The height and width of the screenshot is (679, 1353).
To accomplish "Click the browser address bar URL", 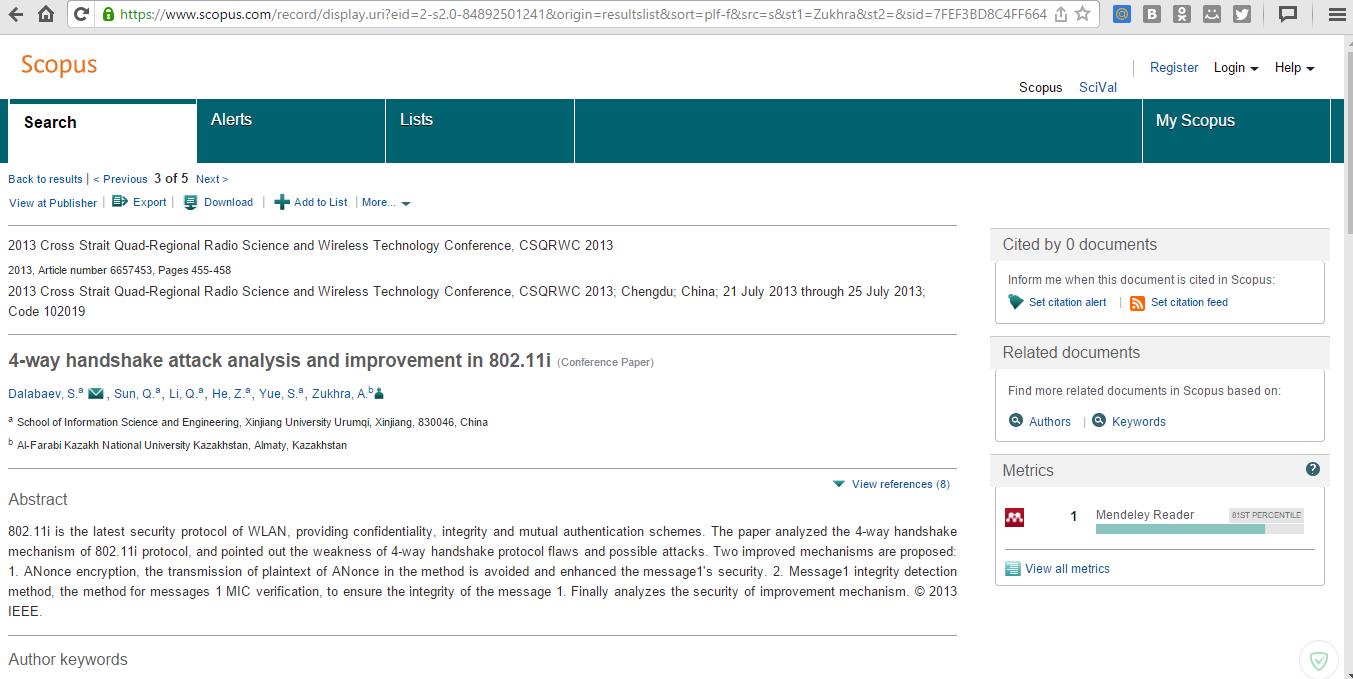I will [x=580, y=14].
